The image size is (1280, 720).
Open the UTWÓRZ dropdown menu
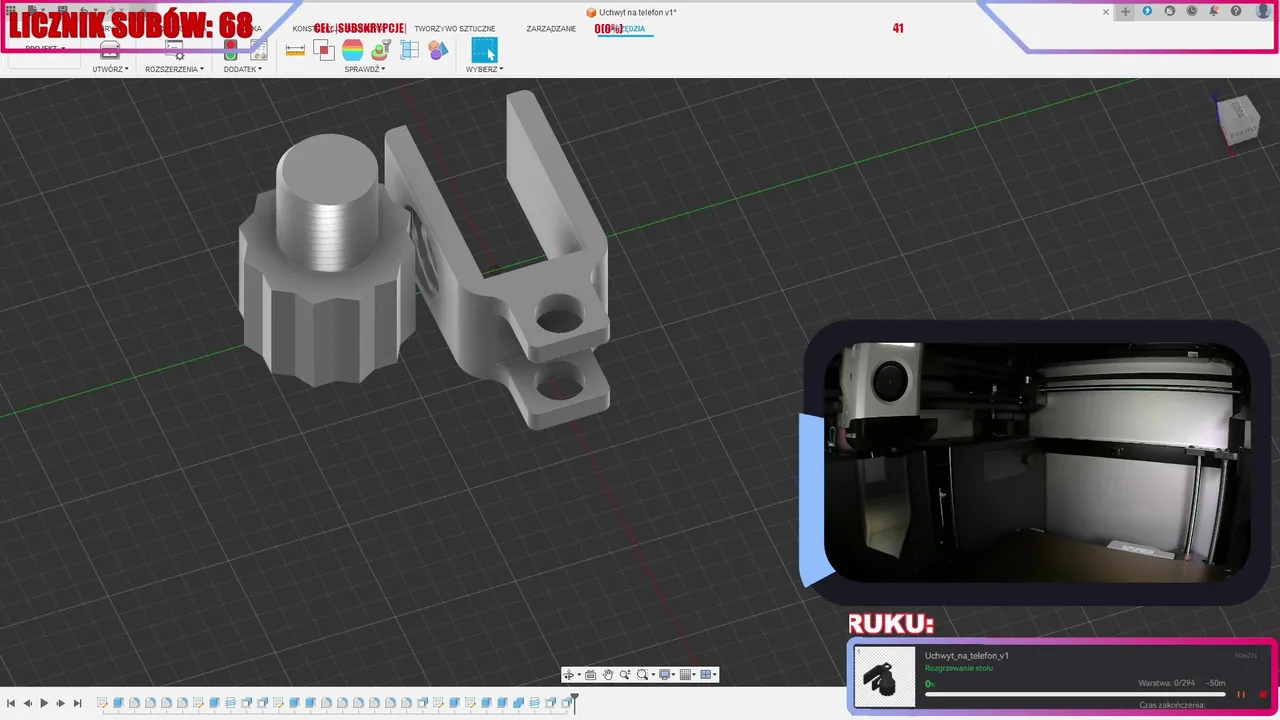pos(110,69)
